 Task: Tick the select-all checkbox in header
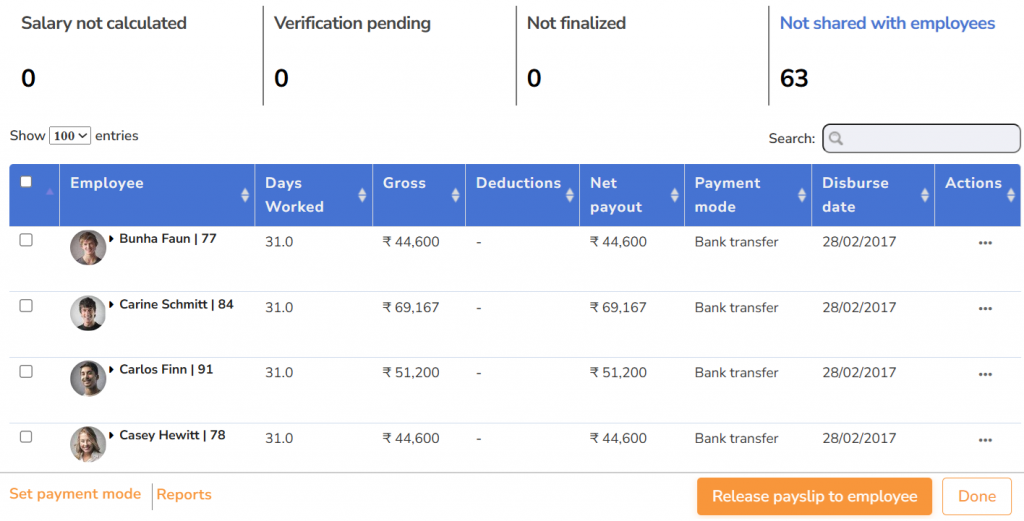tap(26, 182)
